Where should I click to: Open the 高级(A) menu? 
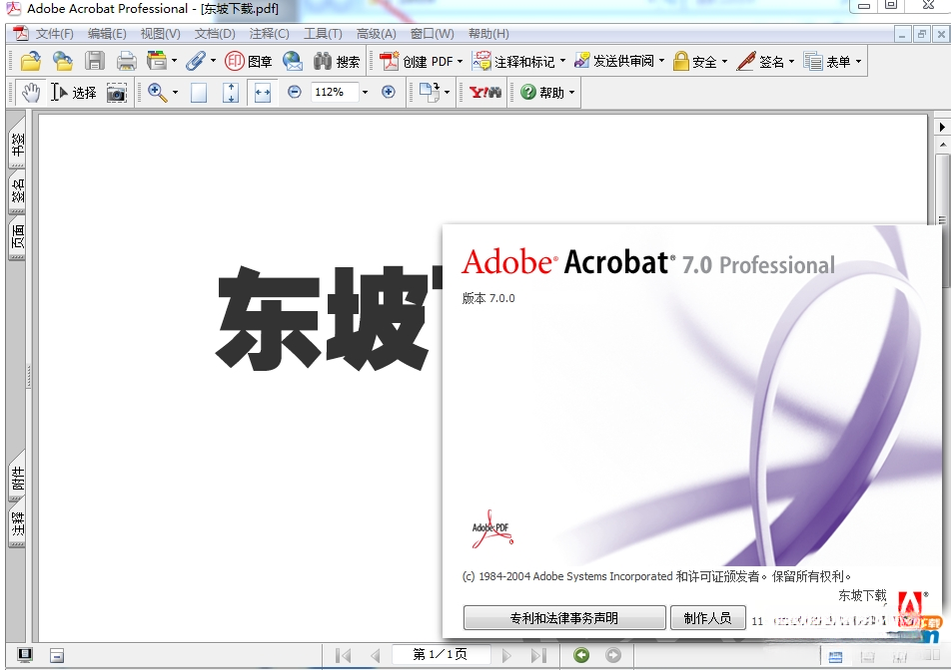[x=376, y=34]
